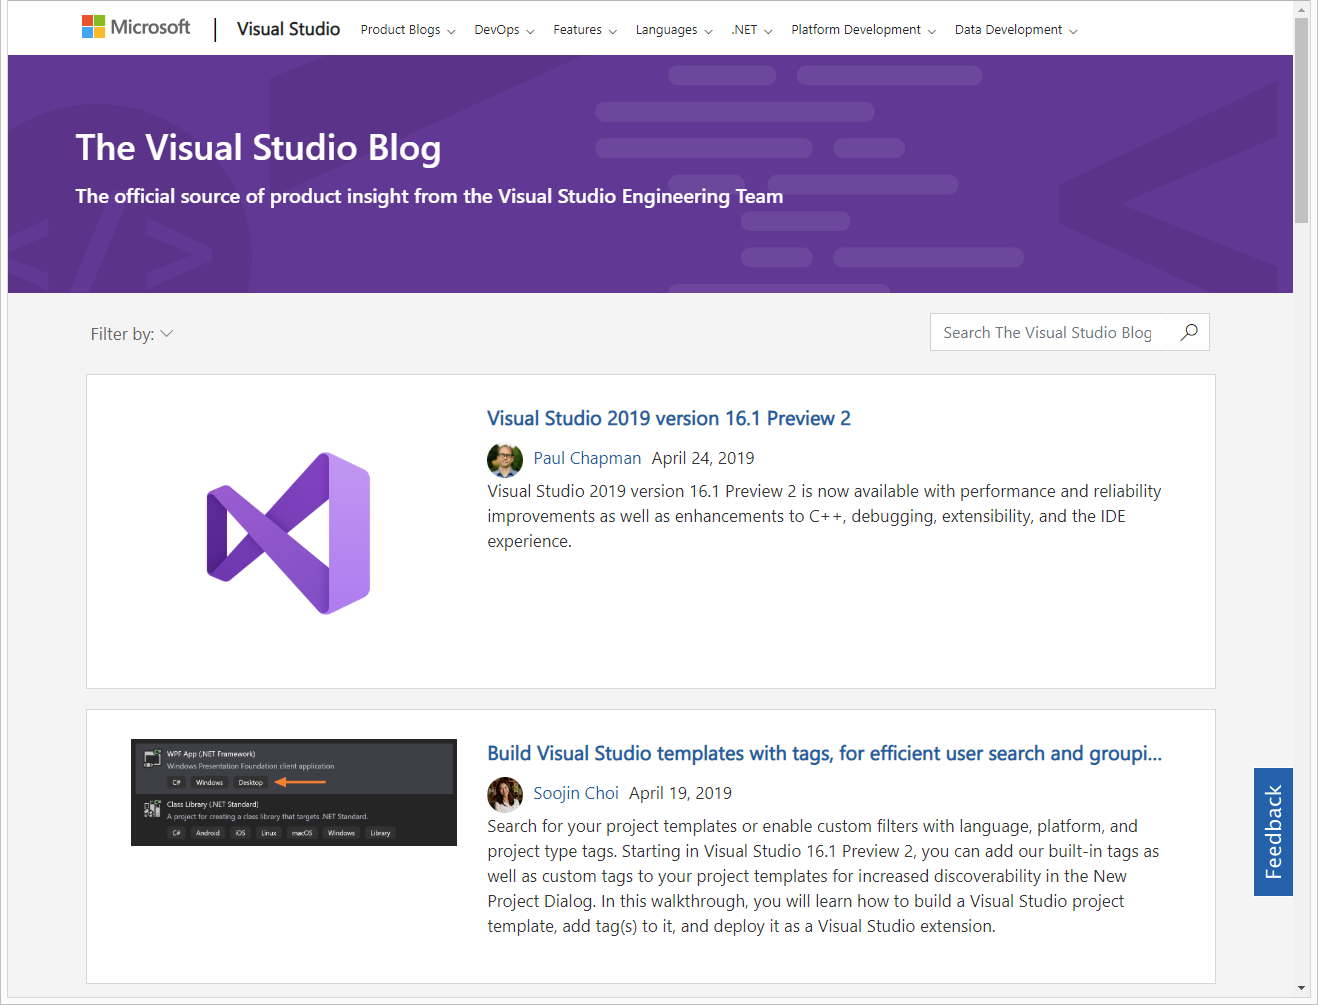Click Paul Chapman's avatar photo
This screenshot has height=1005, width=1318.
505,459
